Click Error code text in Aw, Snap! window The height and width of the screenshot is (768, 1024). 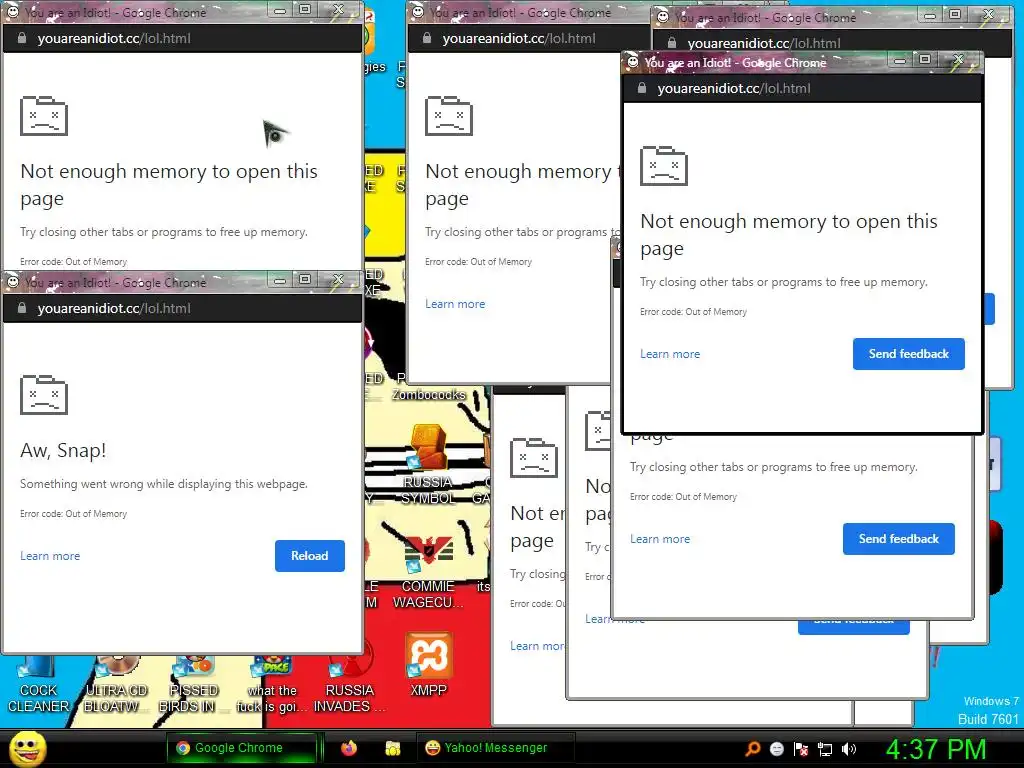[x=73, y=514]
